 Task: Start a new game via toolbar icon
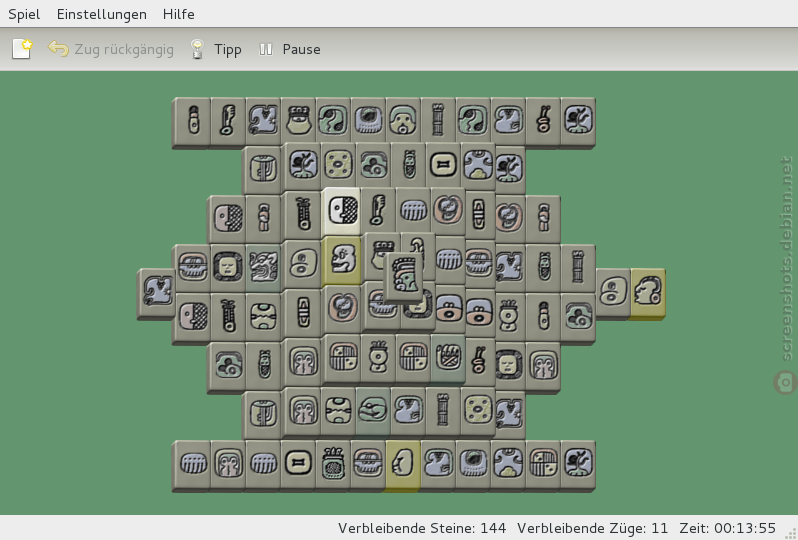pos(22,49)
